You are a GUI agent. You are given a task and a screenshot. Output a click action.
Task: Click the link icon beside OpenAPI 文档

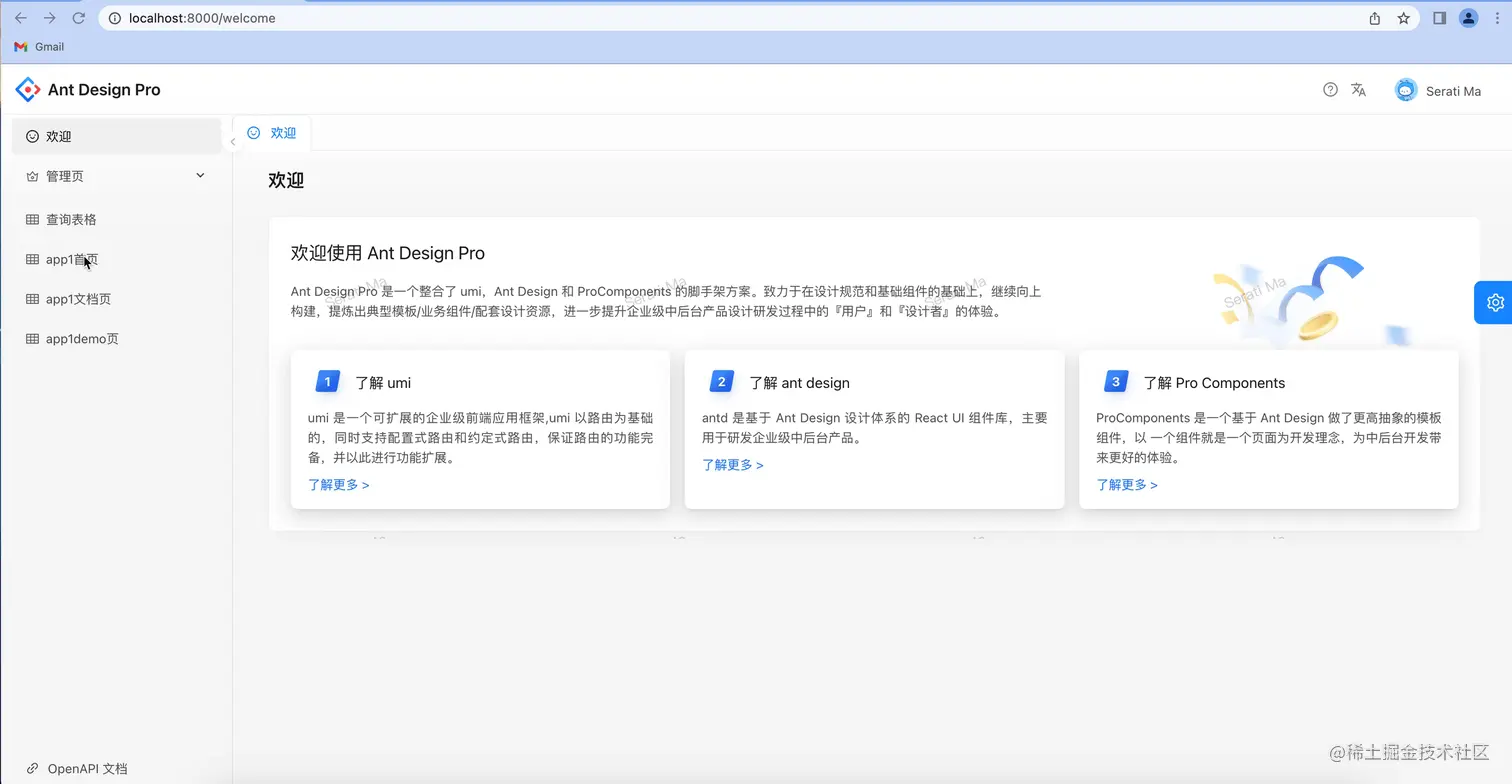33,769
